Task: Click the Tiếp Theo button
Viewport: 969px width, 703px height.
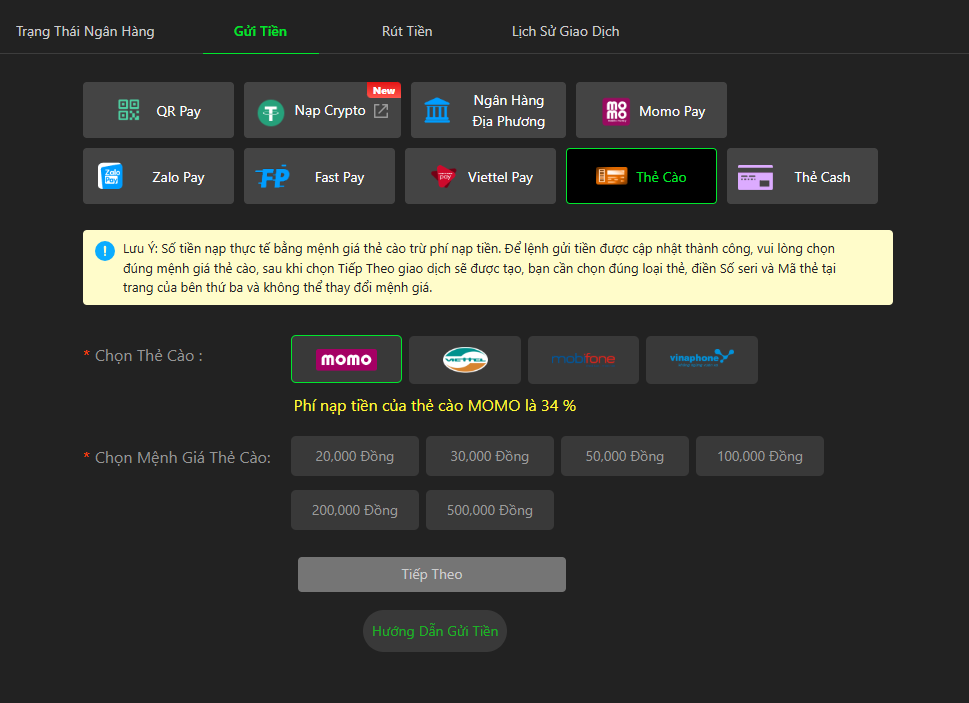Action: [431, 575]
